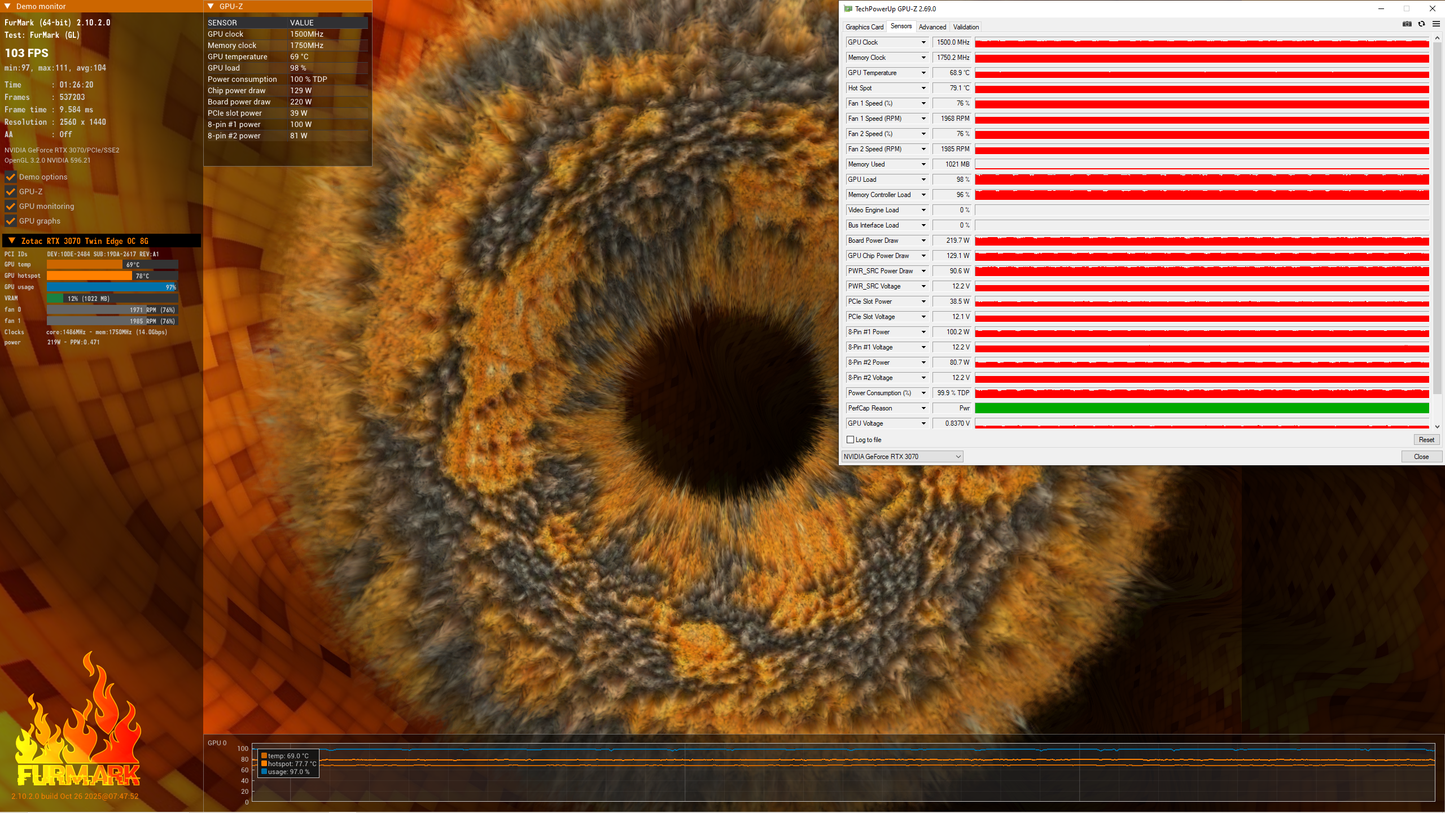This screenshot has width=1445, height=813.
Task: Click the GPU-Z sensors scroll down arrow
Action: click(x=1437, y=427)
